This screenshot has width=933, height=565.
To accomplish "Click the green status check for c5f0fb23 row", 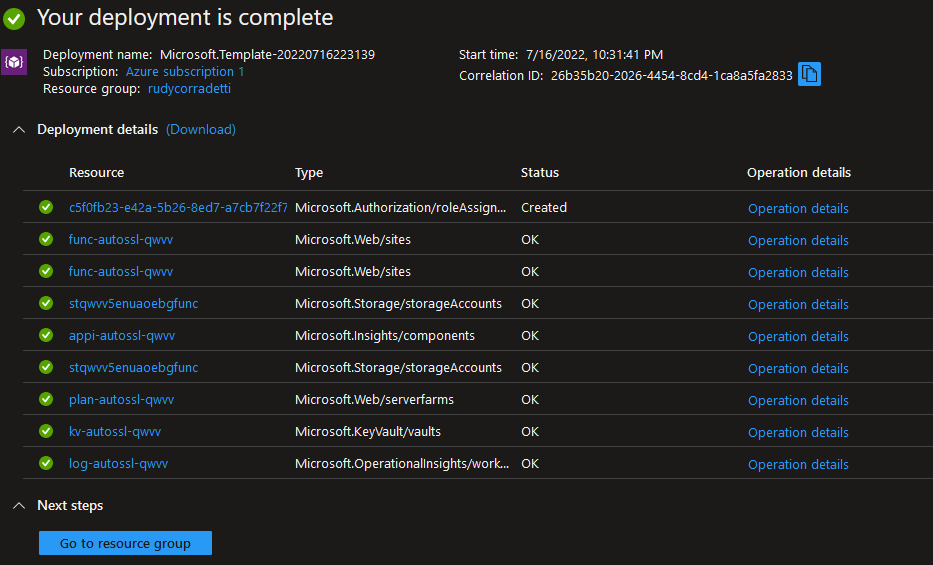I will (x=46, y=207).
